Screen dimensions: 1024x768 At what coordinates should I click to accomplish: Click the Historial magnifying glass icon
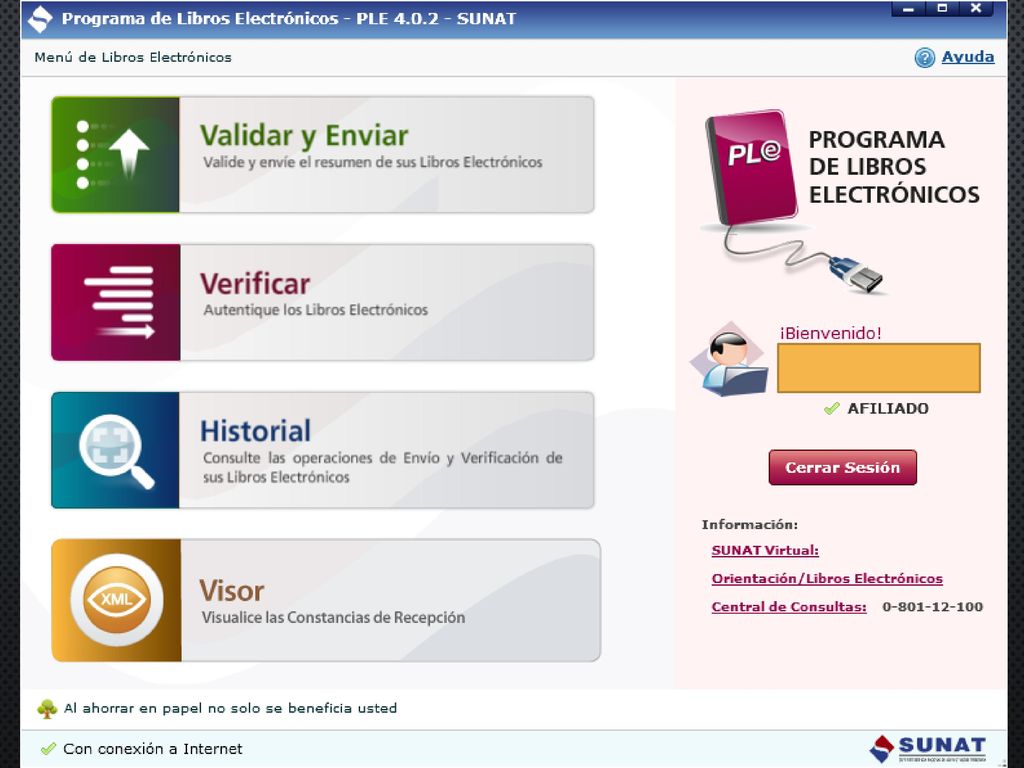click(116, 450)
